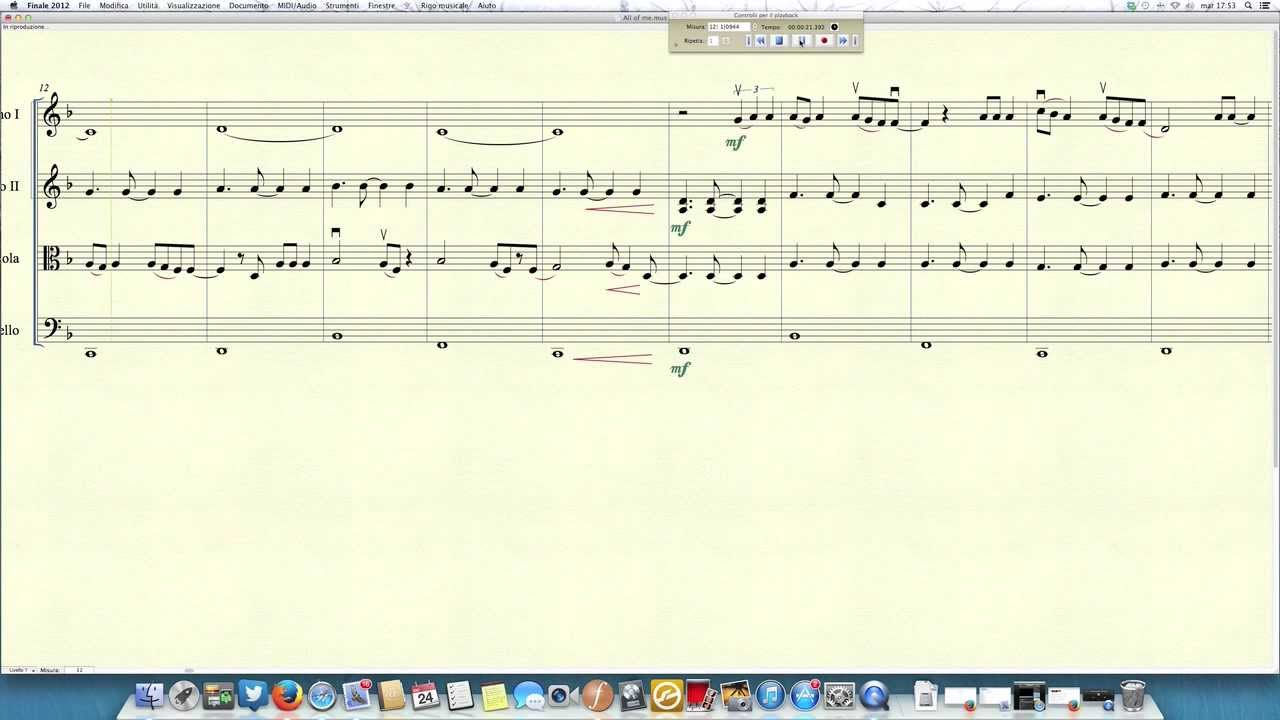Image resolution: width=1280 pixels, height=720 pixels.
Task: Click the Time Machine clock icon
Action: (1146, 5)
